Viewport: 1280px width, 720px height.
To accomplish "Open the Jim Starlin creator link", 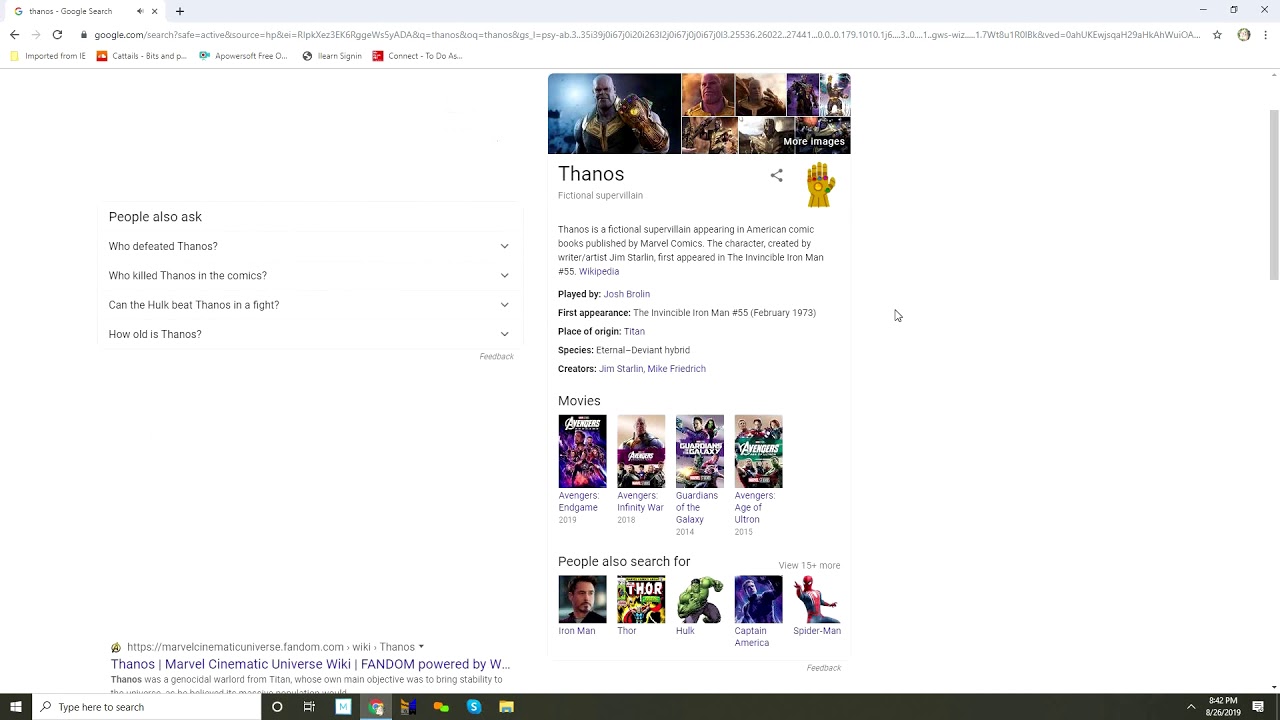I will (x=621, y=369).
